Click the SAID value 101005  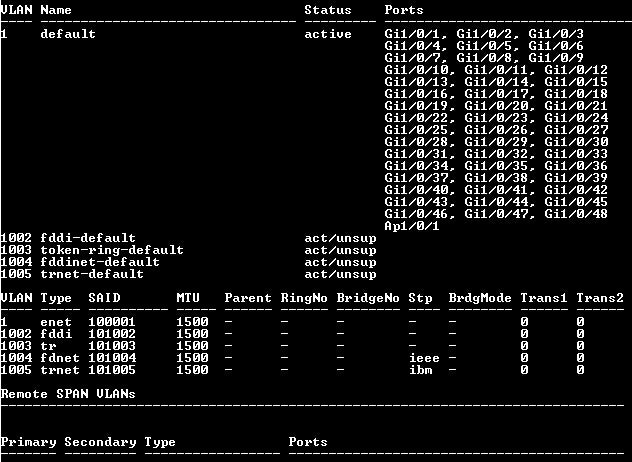[x=112, y=370]
